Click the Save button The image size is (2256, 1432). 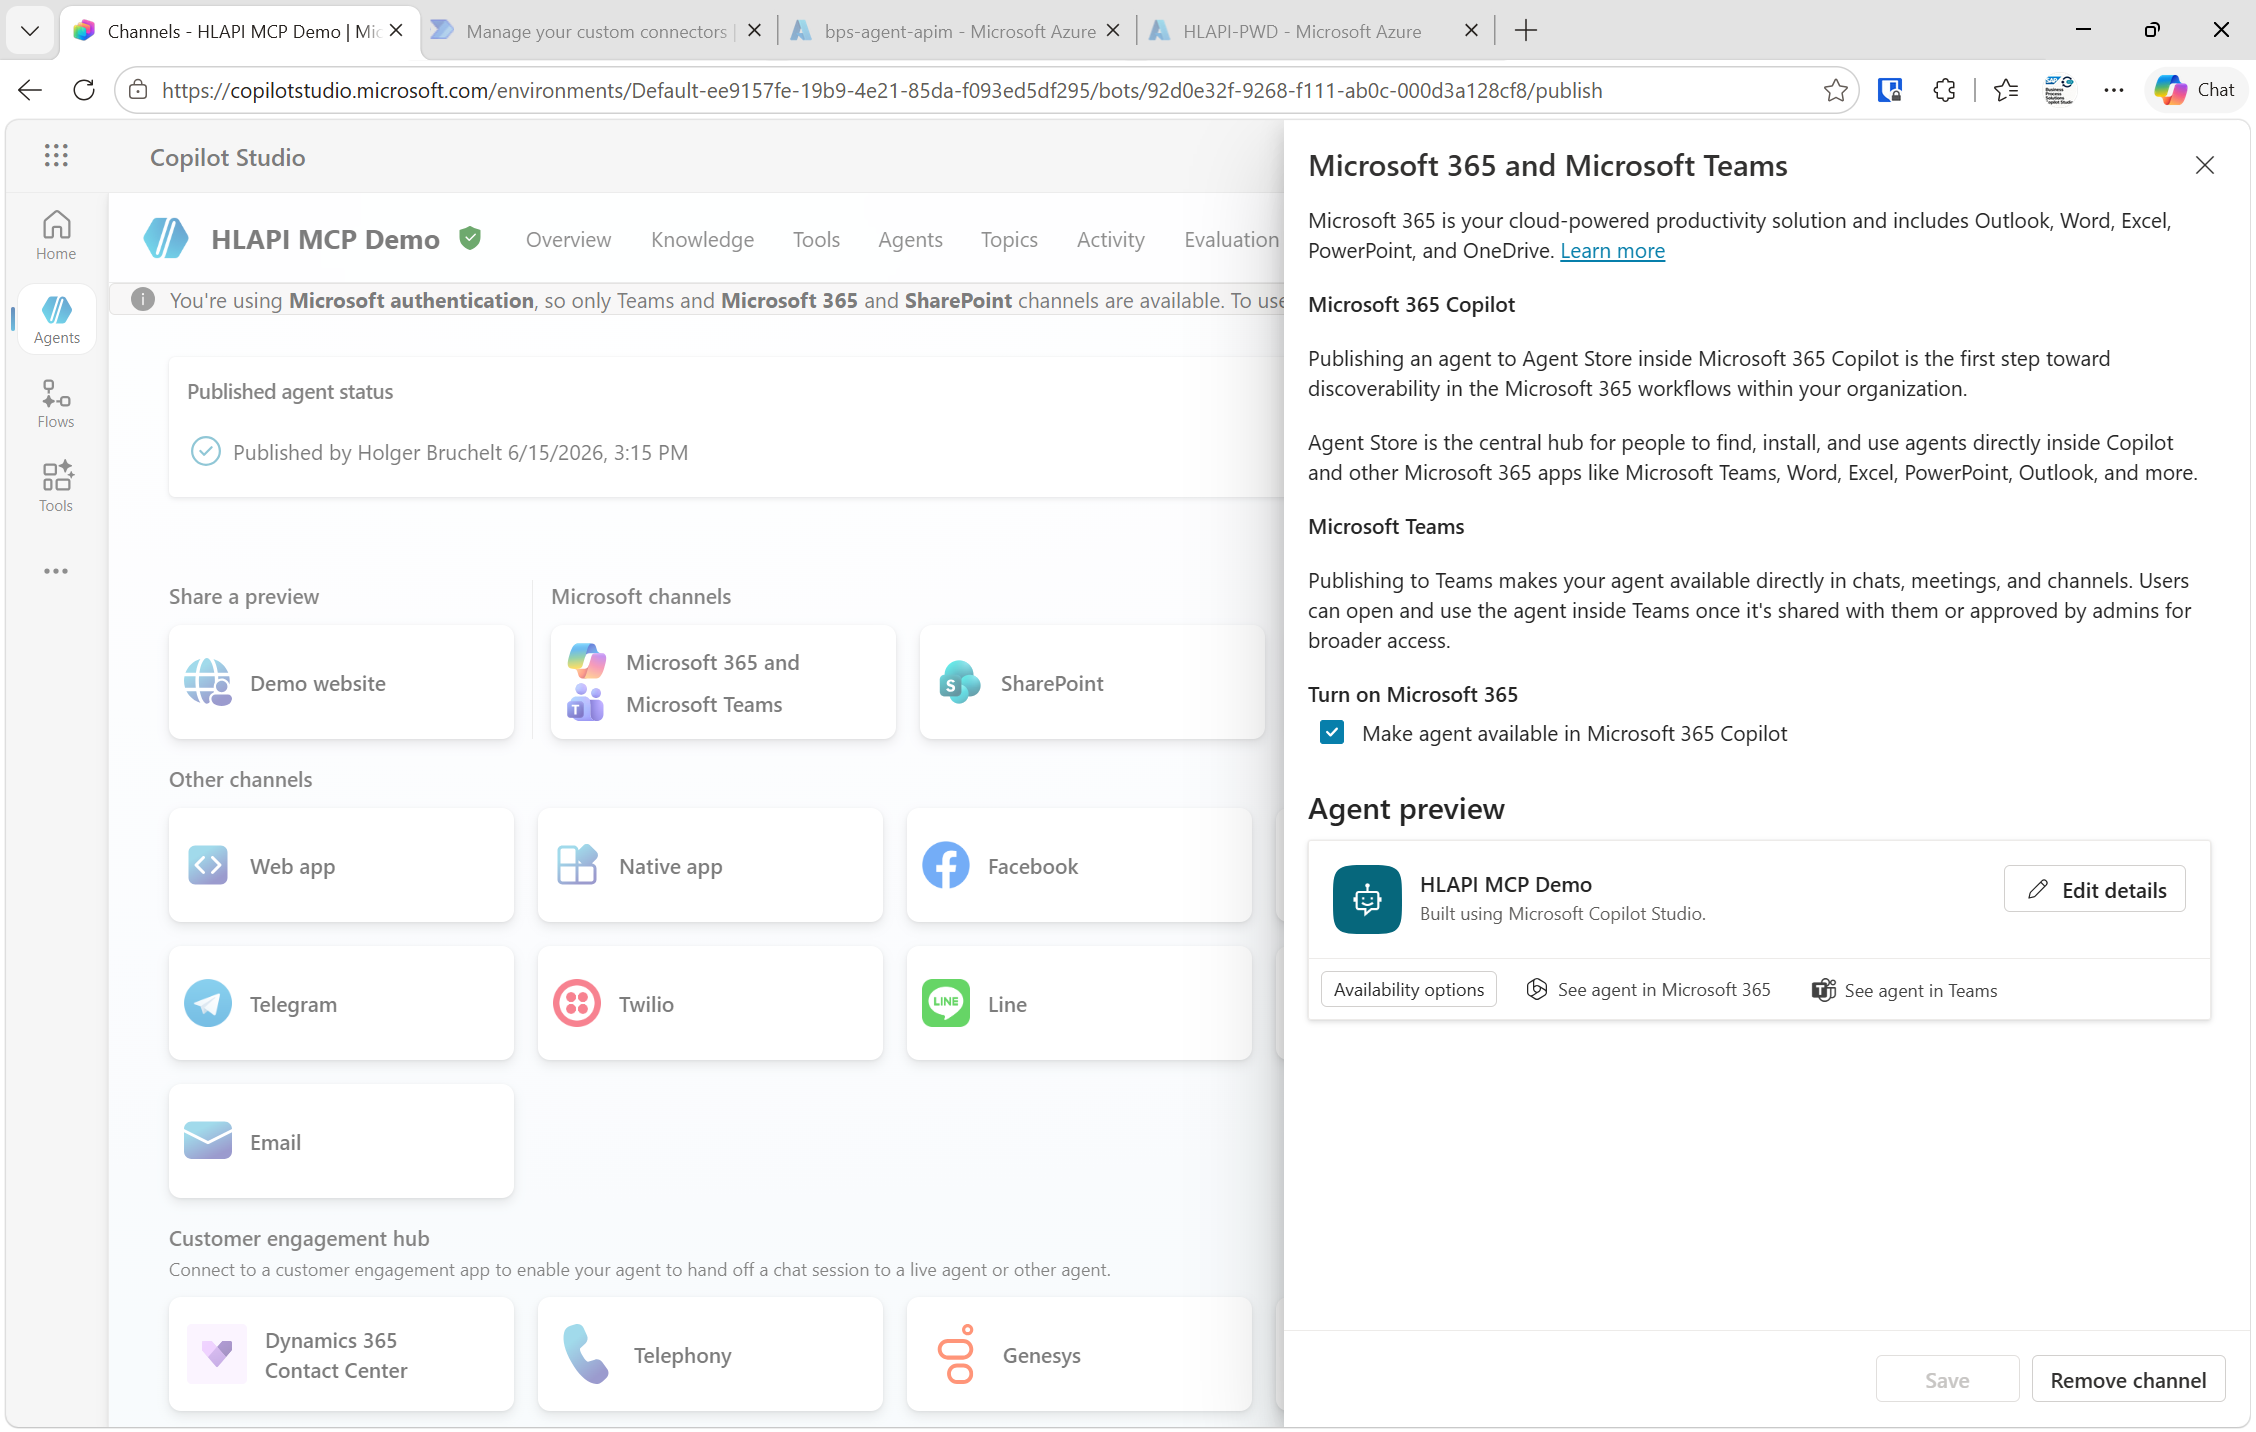pos(1947,1380)
